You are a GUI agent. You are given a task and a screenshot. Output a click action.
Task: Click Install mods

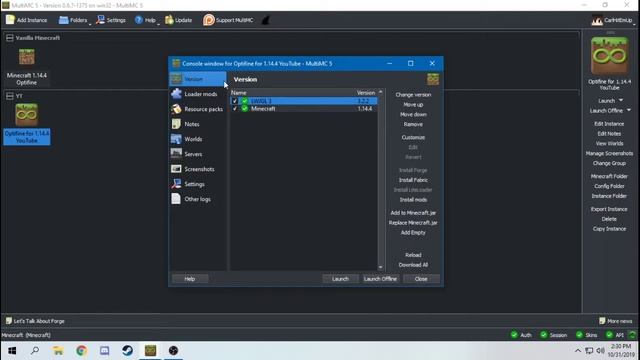[x=413, y=200]
